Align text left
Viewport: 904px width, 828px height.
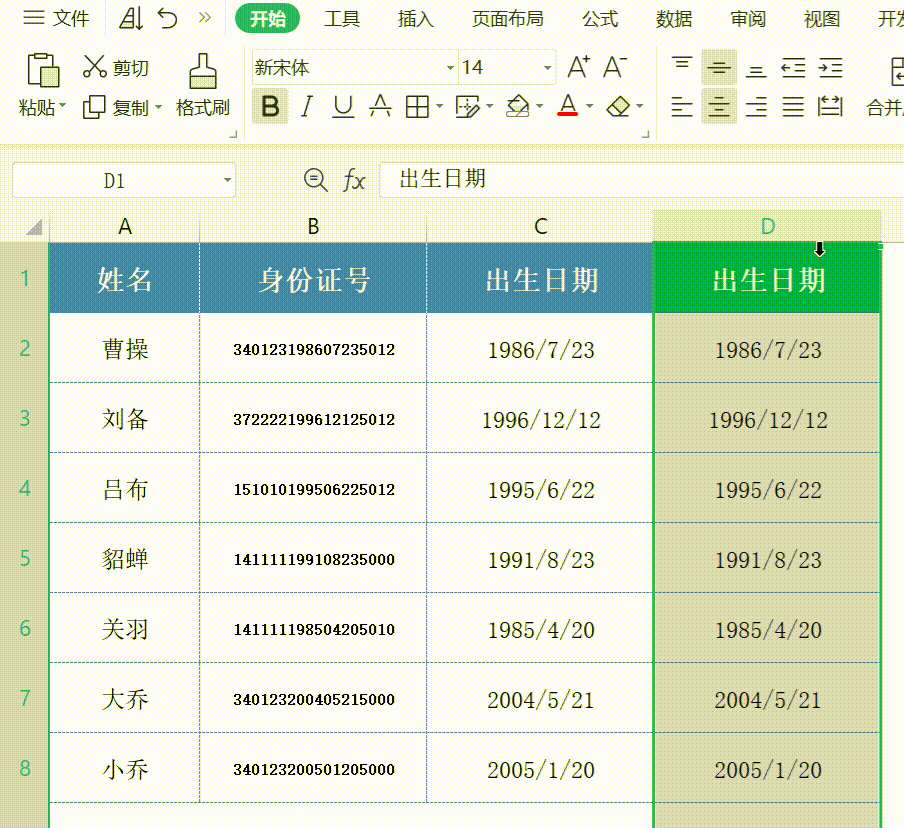(x=681, y=107)
